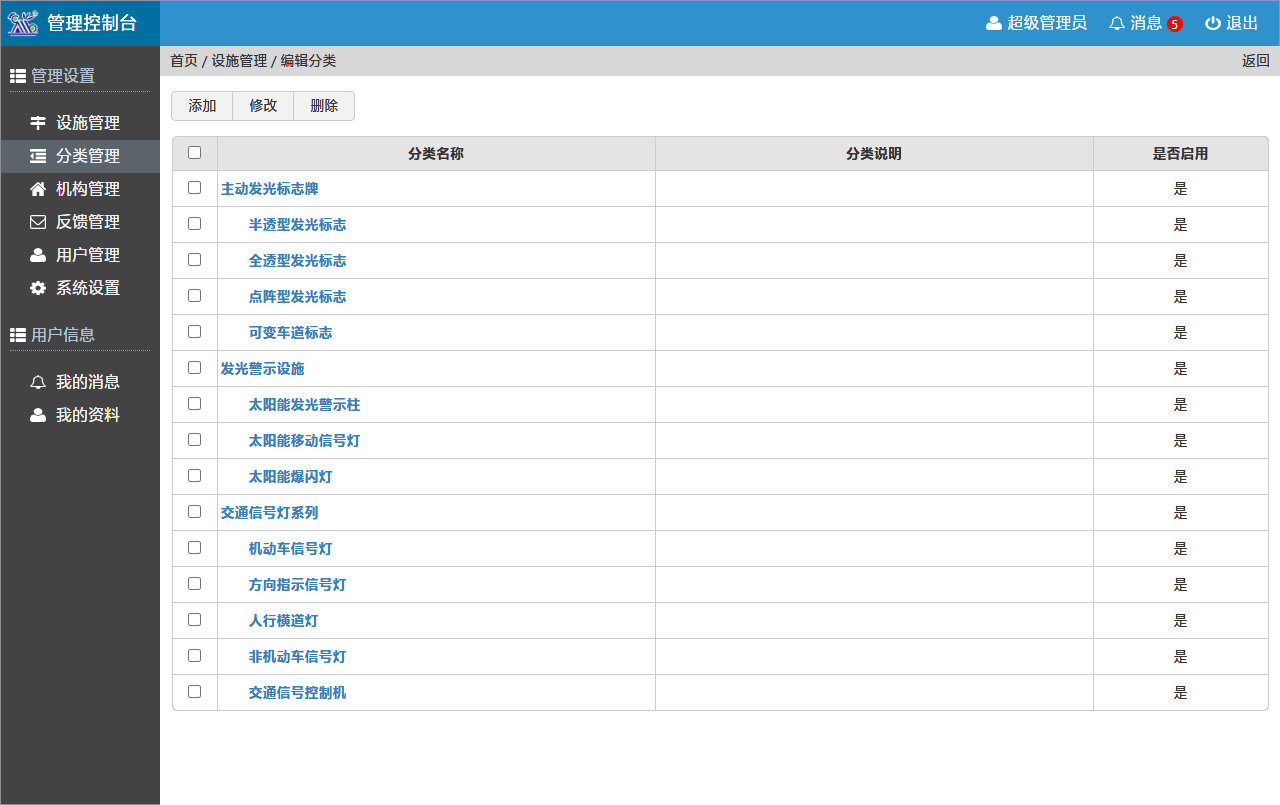Collapse the 管理设置 sidebar section
Screen dimensions: 1280x805
[x=62, y=76]
